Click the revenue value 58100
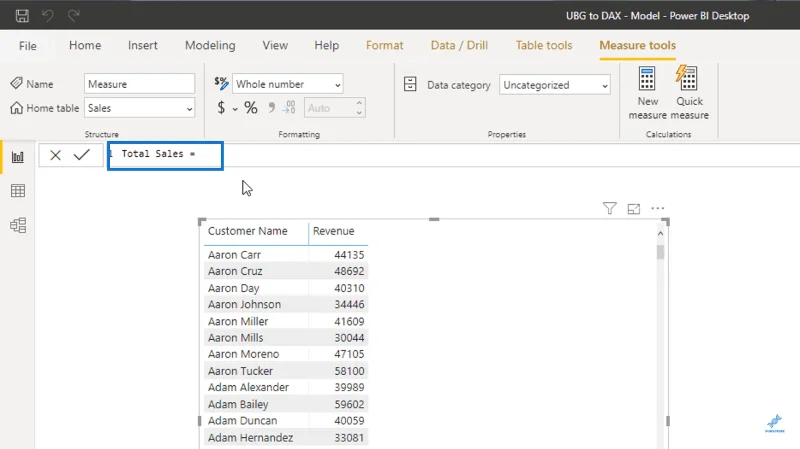This screenshot has width=800, height=449. 349,371
